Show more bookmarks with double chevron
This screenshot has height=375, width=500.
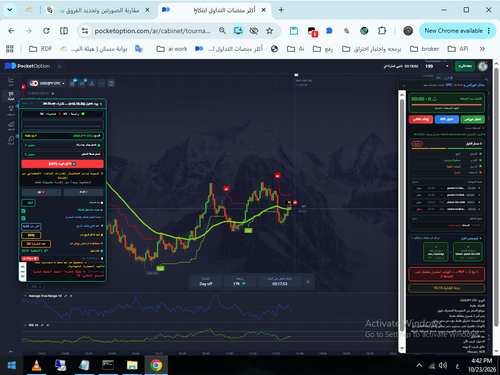482,49
